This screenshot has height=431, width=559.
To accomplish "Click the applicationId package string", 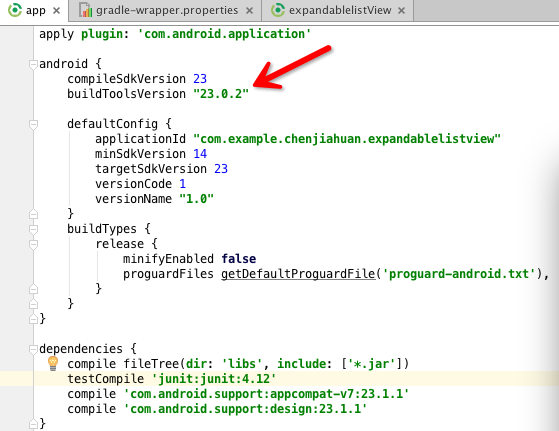I will 347,139.
